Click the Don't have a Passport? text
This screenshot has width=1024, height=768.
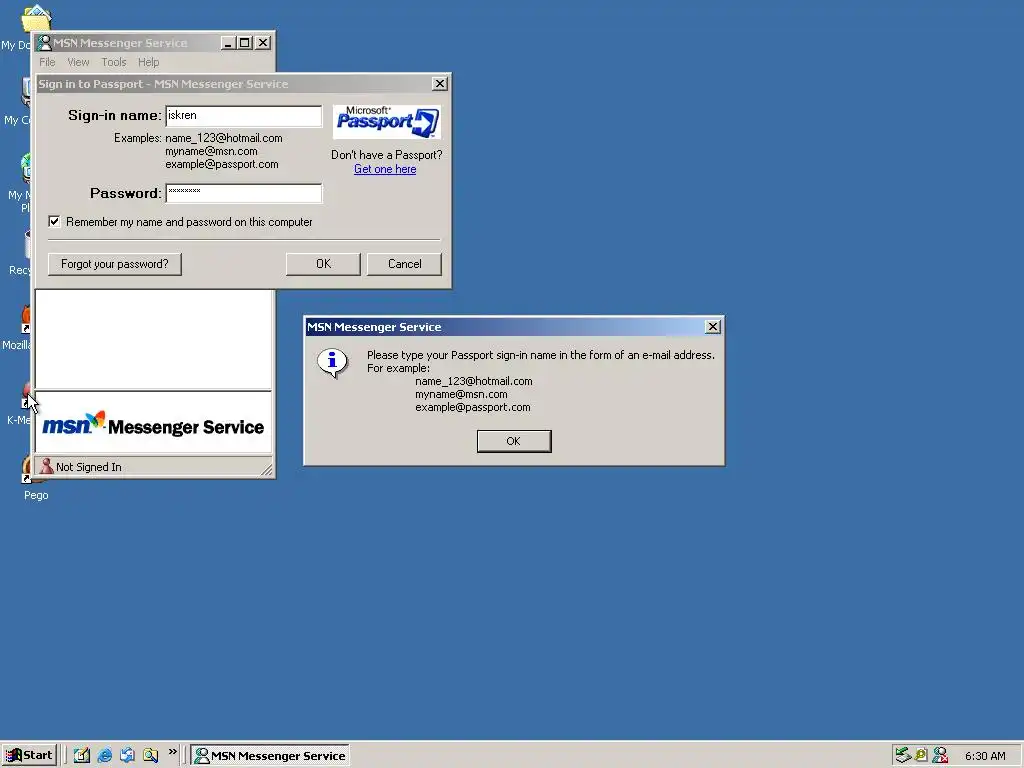tap(387, 155)
